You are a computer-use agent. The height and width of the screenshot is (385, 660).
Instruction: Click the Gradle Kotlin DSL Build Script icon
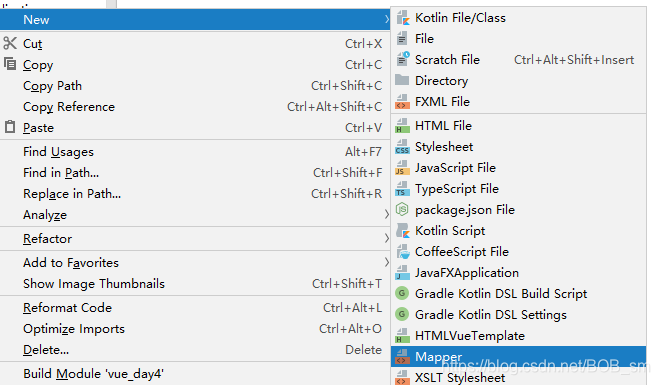click(402, 293)
